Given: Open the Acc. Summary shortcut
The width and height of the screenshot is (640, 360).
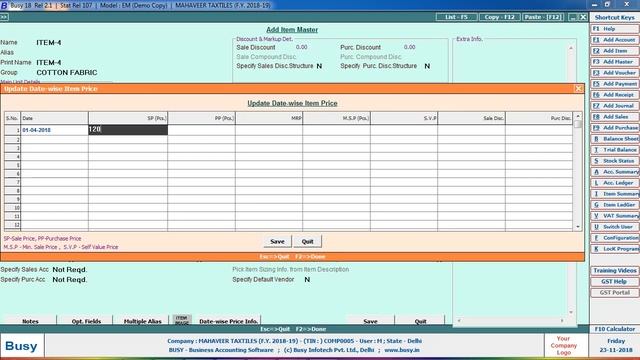Looking at the screenshot, I should pos(615,172).
